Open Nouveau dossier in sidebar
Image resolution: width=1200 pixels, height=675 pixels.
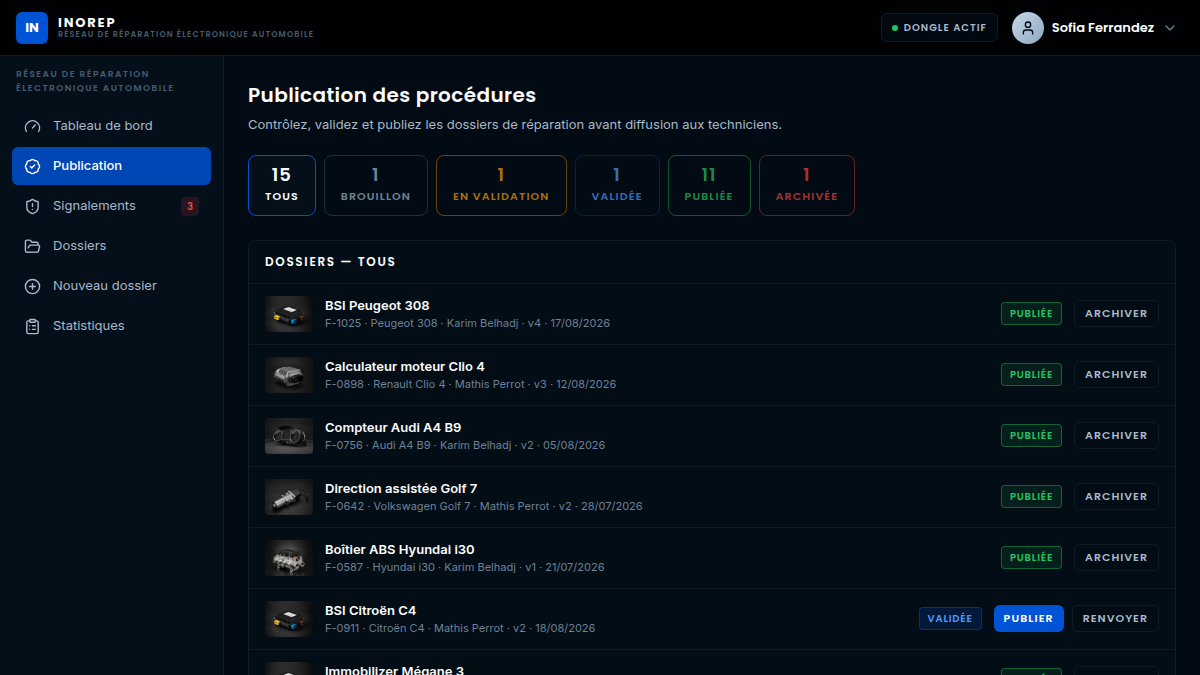(x=111, y=286)
